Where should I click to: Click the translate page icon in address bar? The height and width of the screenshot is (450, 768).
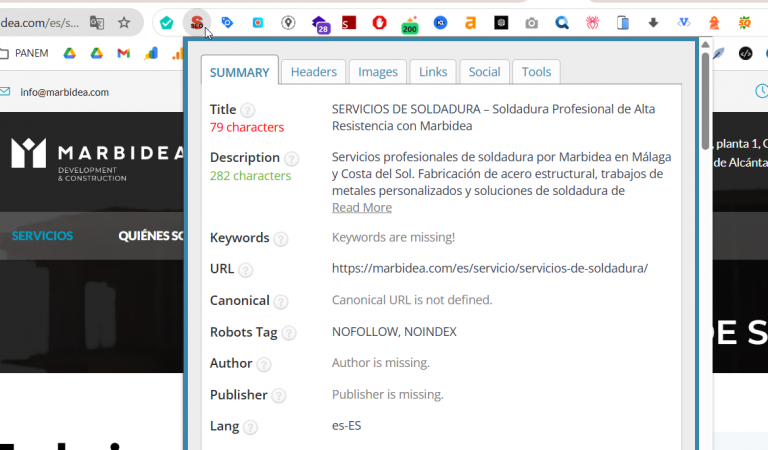tap(97, 23)
